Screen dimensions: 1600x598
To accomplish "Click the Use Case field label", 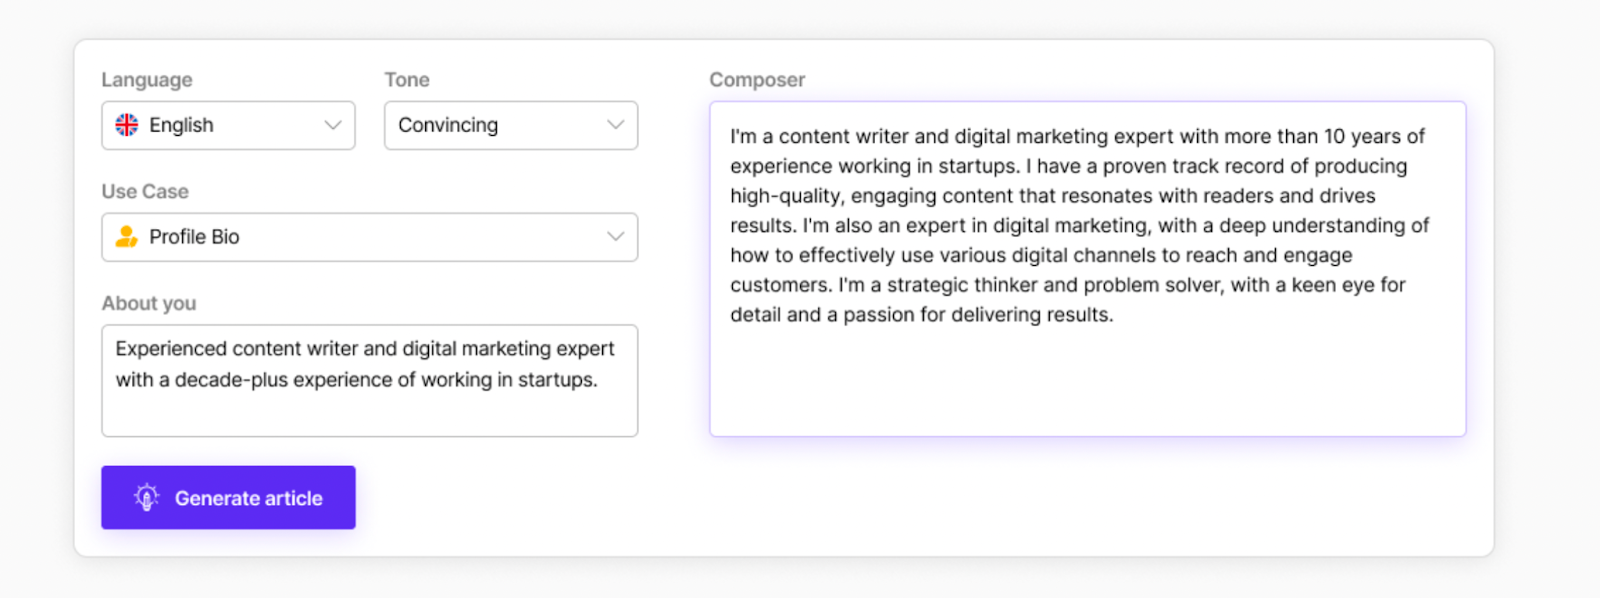I will click(145, 191).
